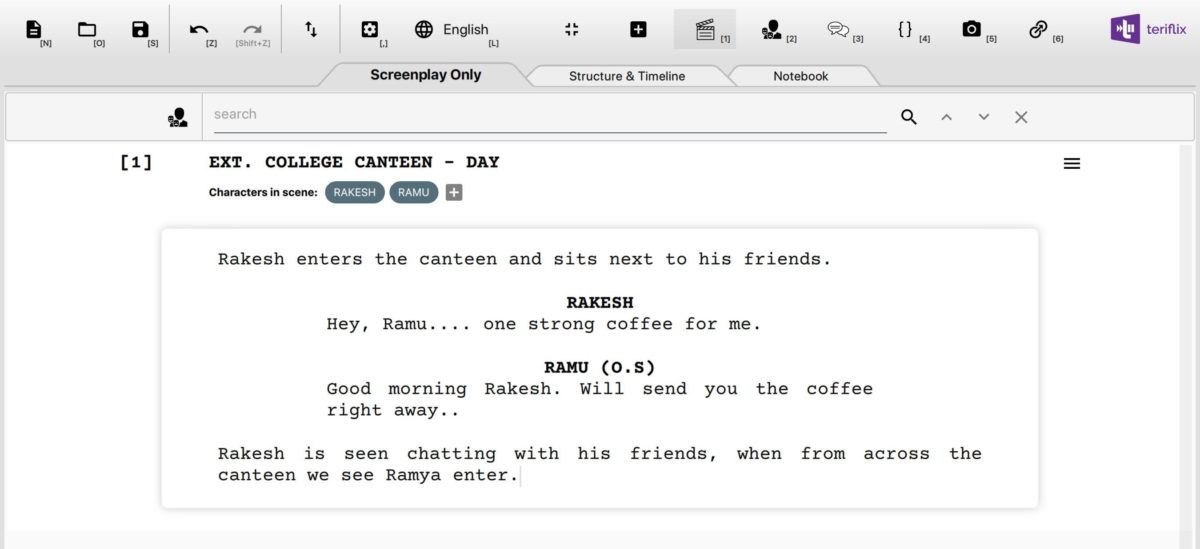Open a file using the folder icon
Viewport: 1200px width, 549px height.
point(87,30)
